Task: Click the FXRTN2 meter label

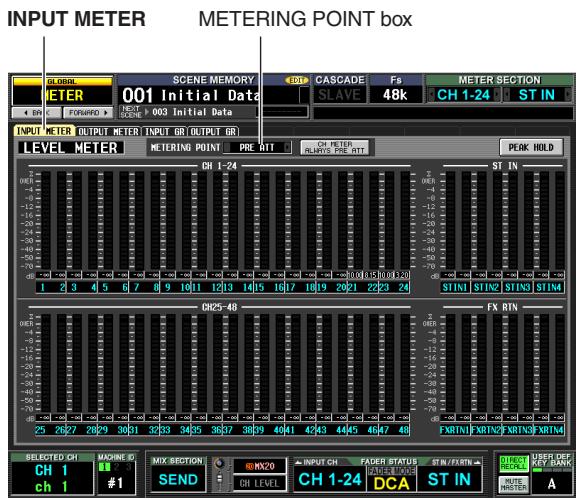Action: point(486,430)
